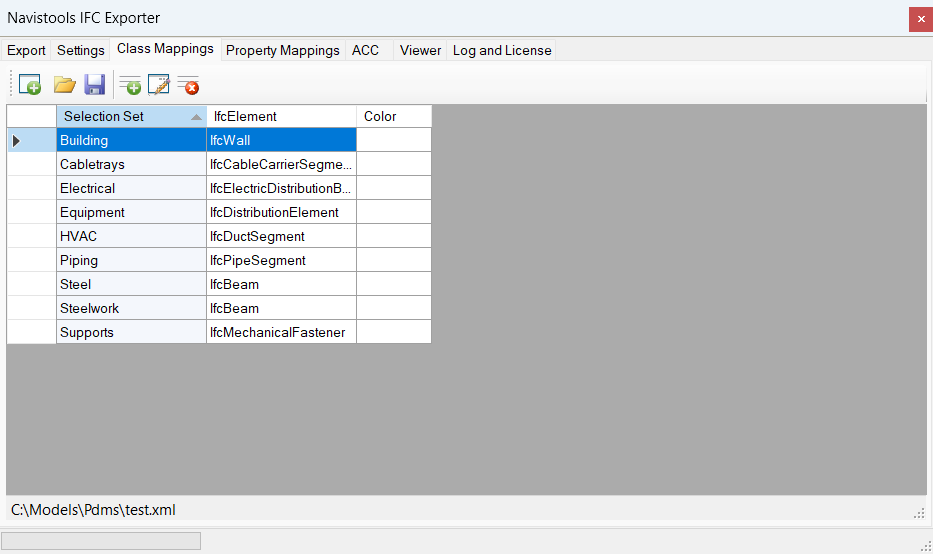This screenshot has width=933, height=554.
Task: Save mappings with the floppy disk icon
Action: pyautogui.click(x=94, y=85)
